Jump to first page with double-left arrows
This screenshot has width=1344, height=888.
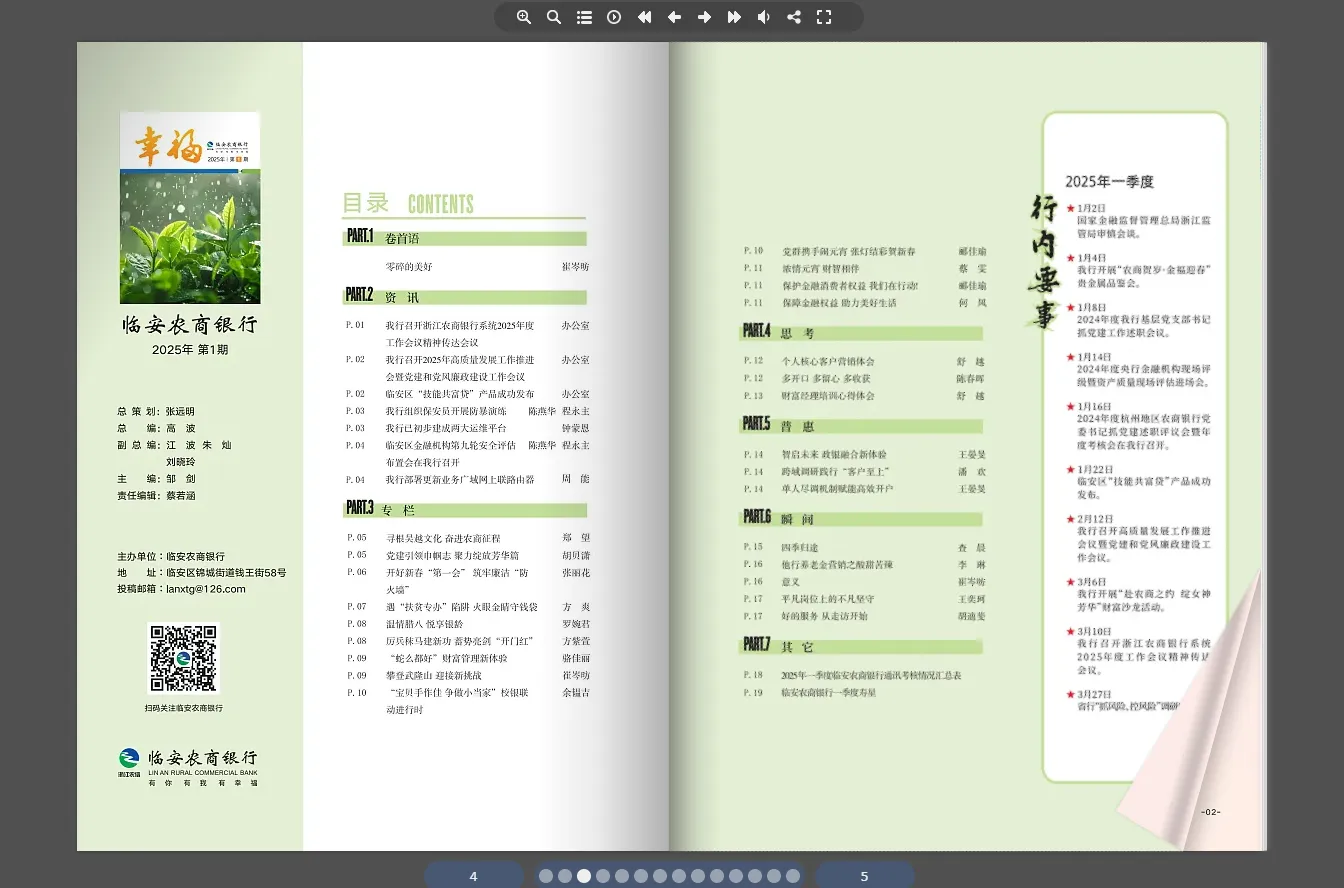click(x=644, y=17)
